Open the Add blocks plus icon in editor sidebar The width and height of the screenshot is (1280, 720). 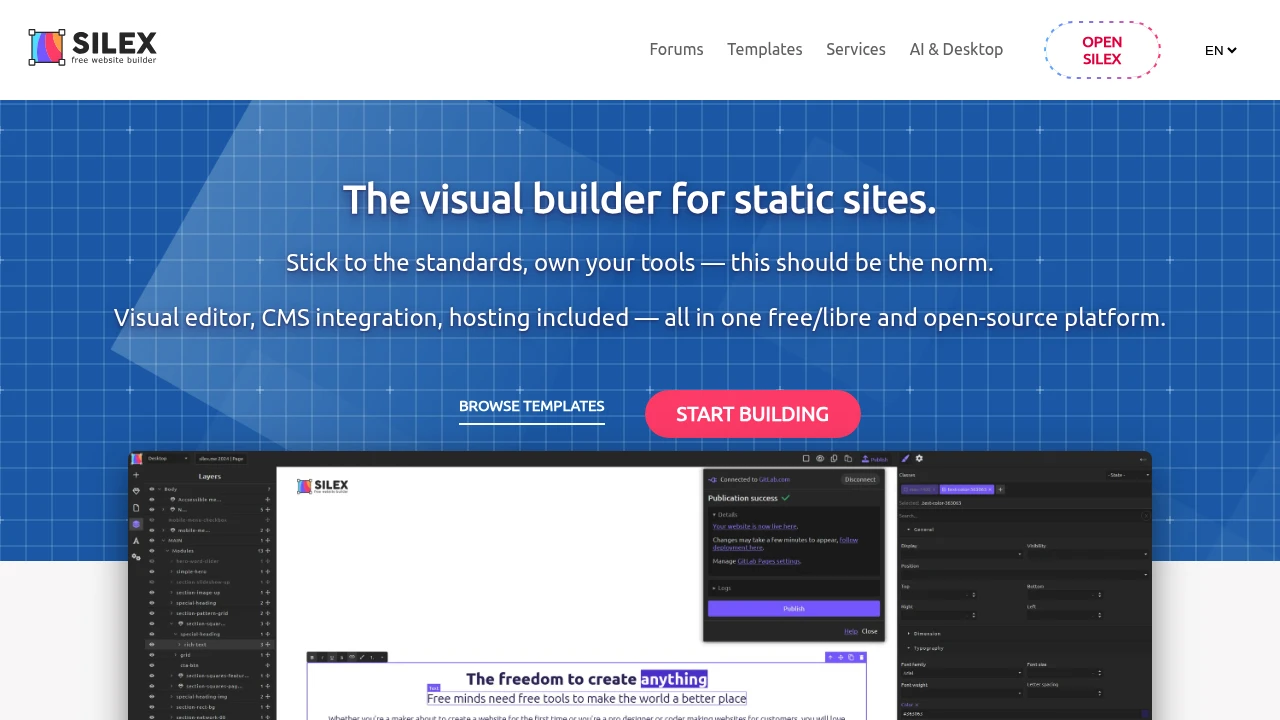click(136, 475)
